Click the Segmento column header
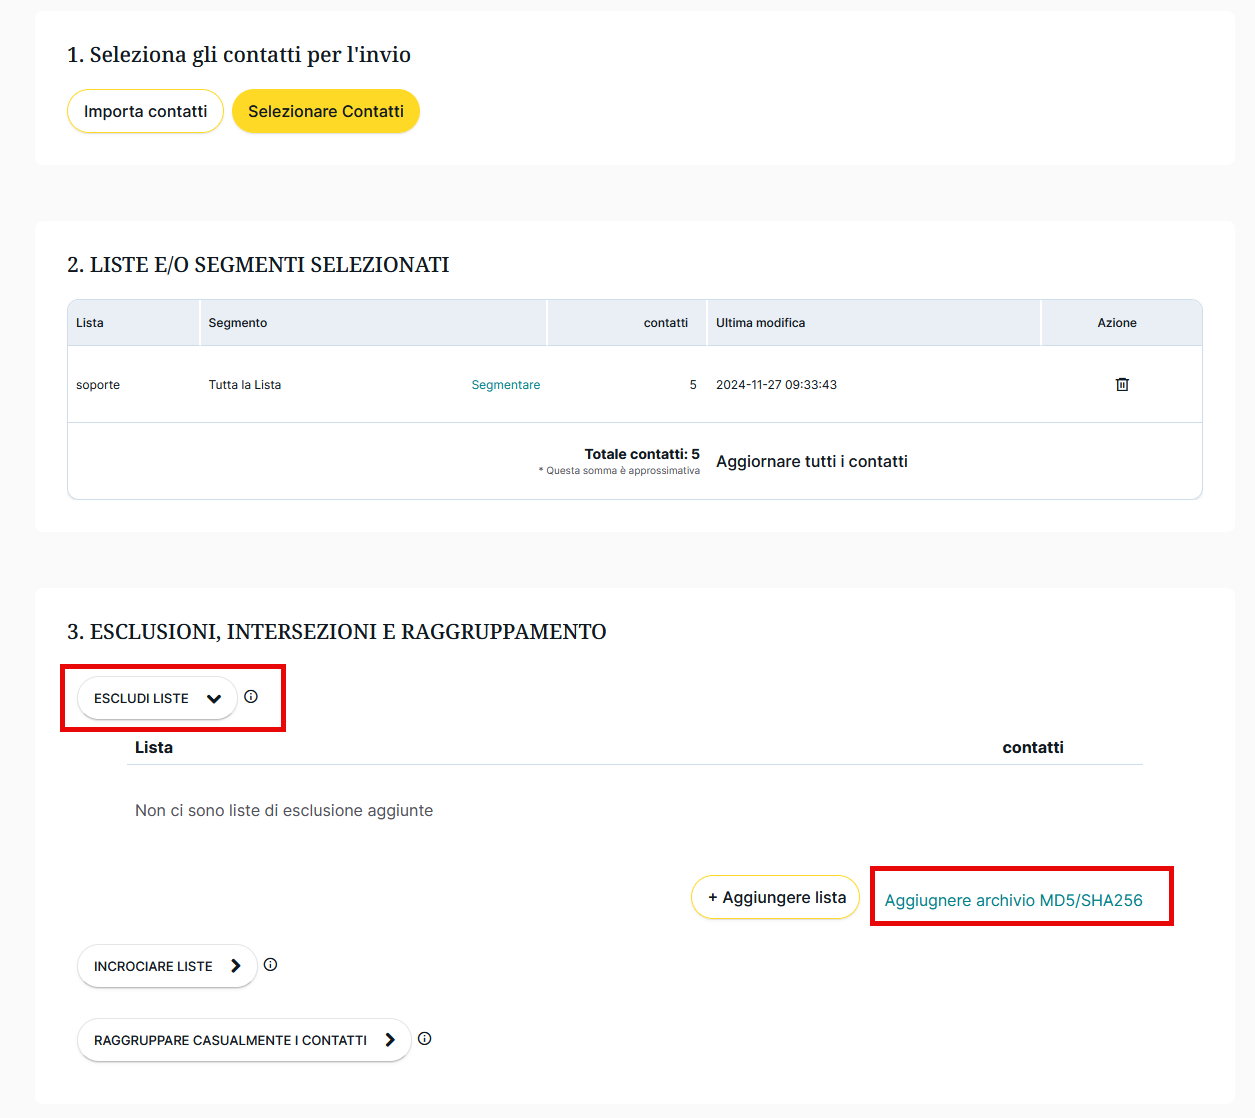Viewport: 1255px width, 1118px height. 238,323
